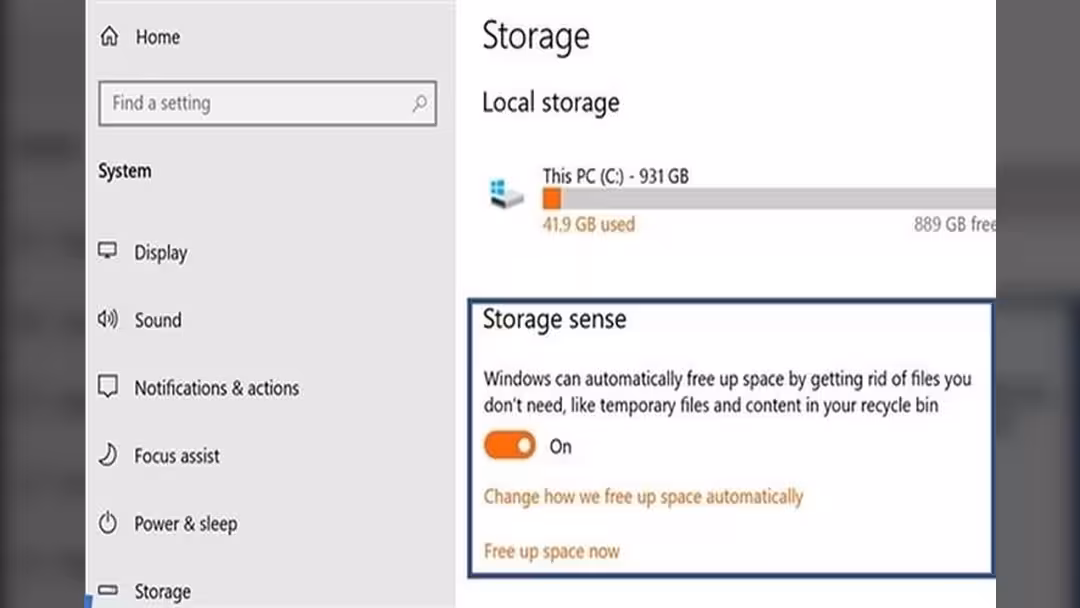This screenshot has height=608, width=1080.
Task: Select Focus assist in sidebar
Action: tap(177, 456)
